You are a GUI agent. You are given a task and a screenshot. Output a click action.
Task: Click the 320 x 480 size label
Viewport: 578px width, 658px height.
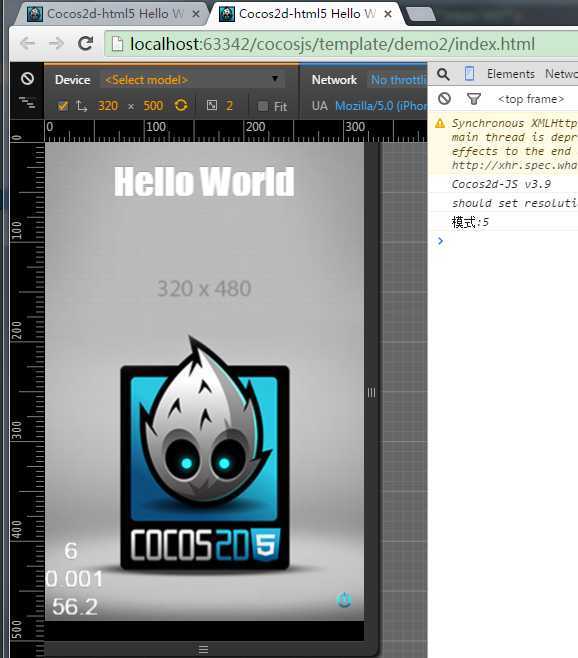point(204,289)
